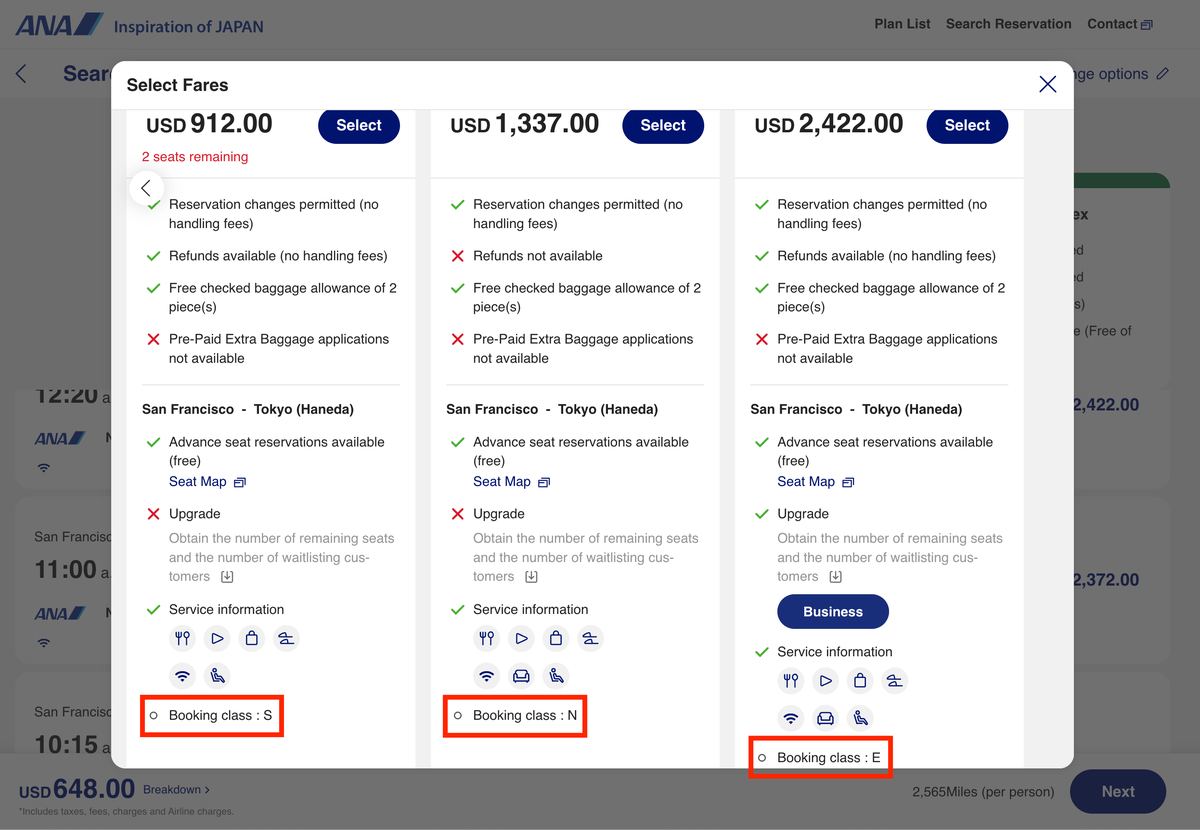Go back using the top-left chevron
1200x830 pixels.
tap(22, 74)
